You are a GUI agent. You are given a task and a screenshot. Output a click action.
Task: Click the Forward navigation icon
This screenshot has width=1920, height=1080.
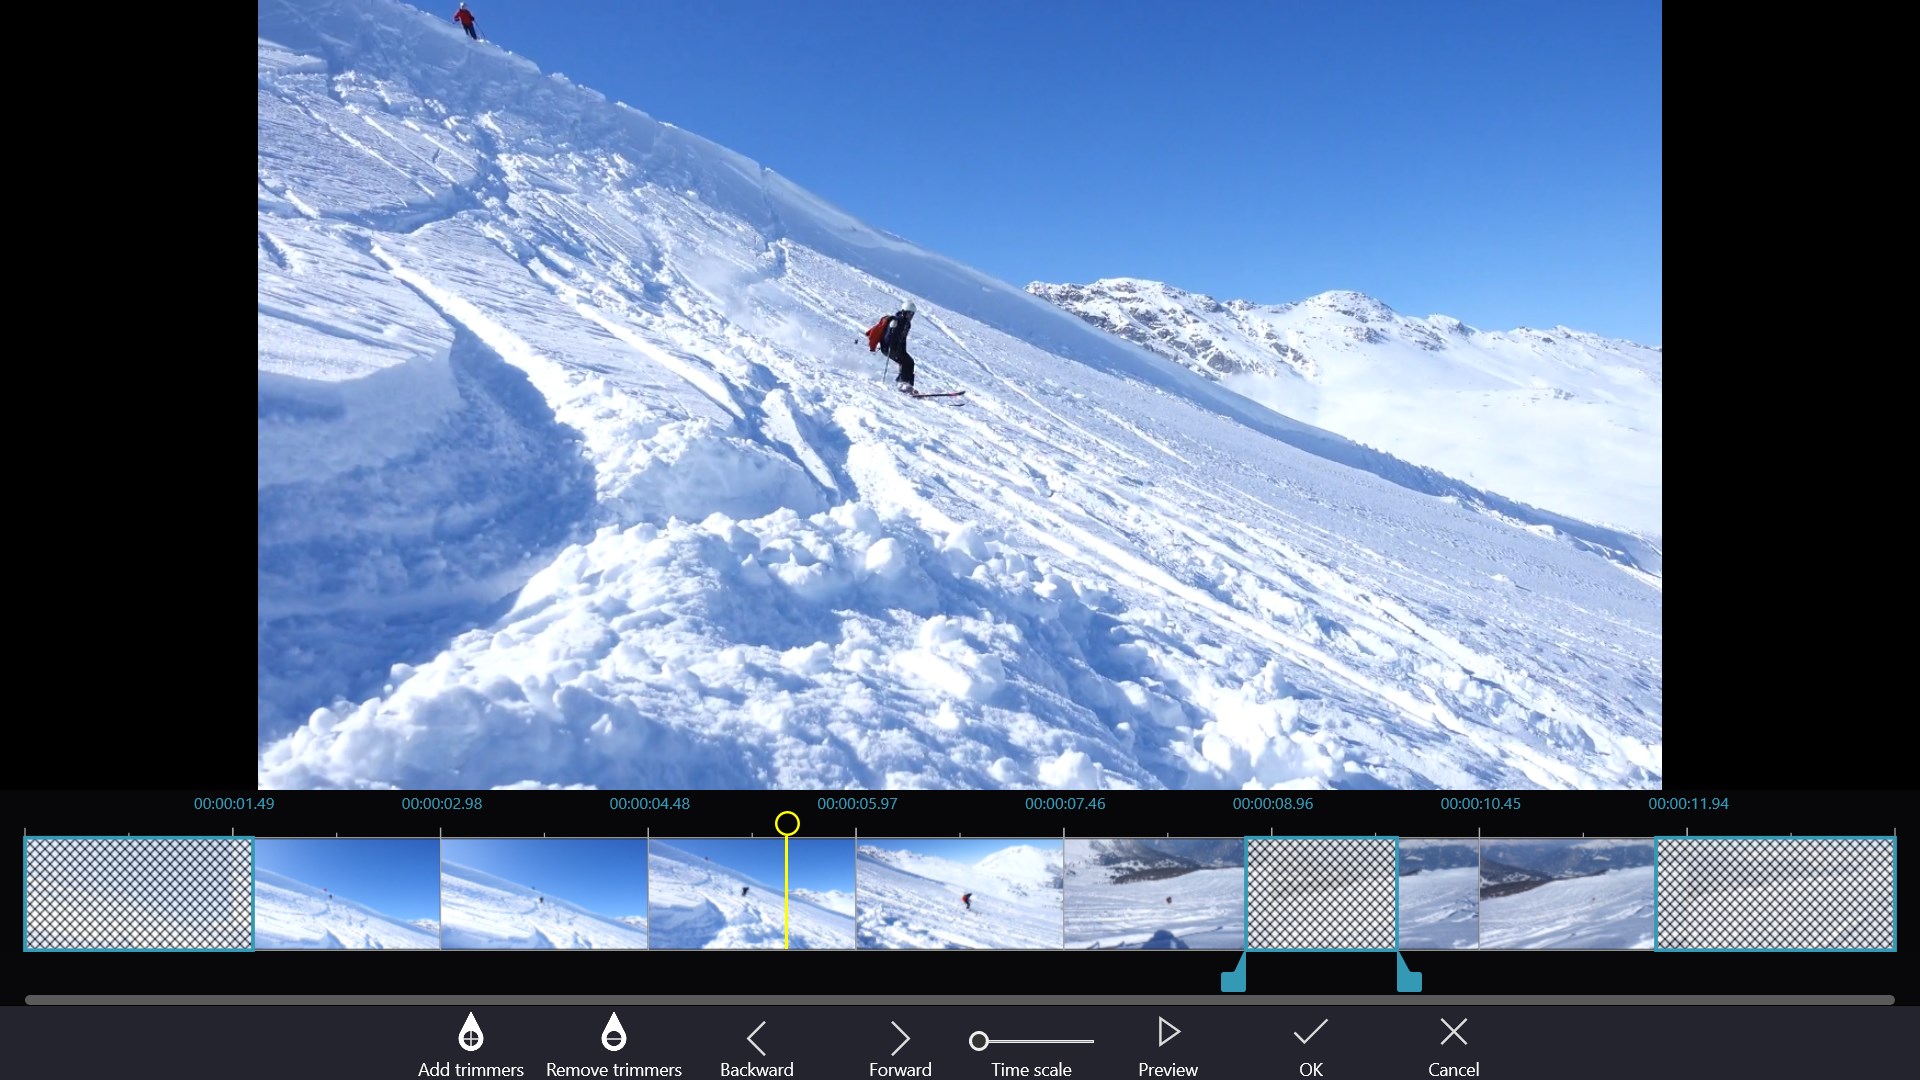(x=899, y=1037)
